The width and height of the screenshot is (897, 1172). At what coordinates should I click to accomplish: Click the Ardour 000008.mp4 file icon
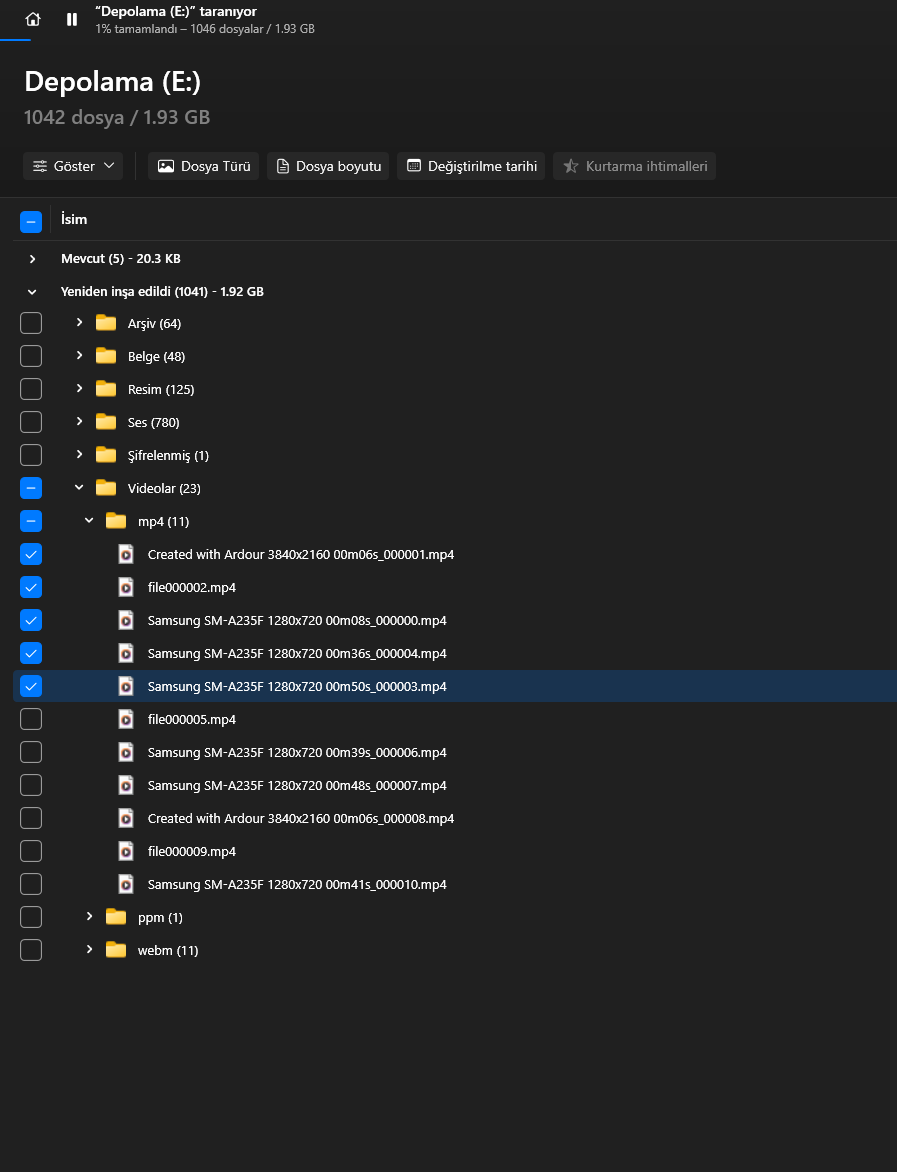pyautogui.click(x=126, y=818)
